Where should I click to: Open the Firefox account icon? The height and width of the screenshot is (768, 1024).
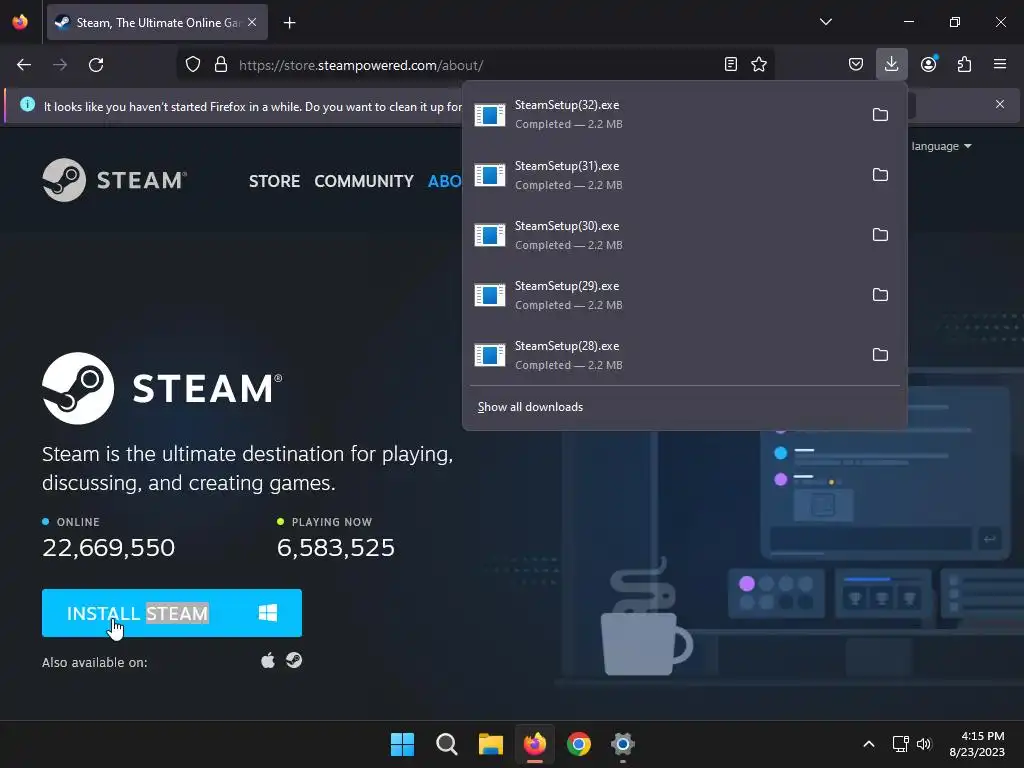tap(928, 64)
